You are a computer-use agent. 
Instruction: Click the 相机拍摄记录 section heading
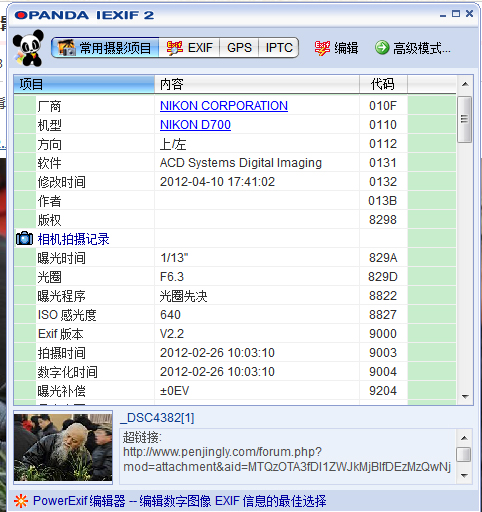click(x=73, y=239)
